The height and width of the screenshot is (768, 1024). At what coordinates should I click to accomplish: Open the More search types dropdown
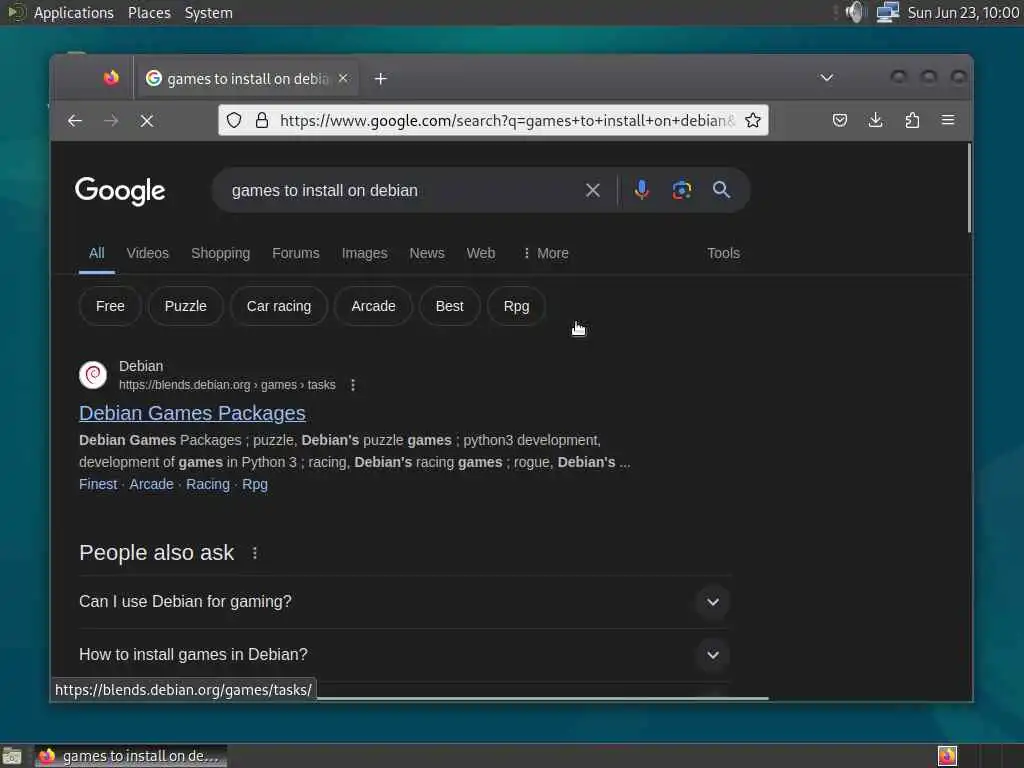(x=546, y=253)
